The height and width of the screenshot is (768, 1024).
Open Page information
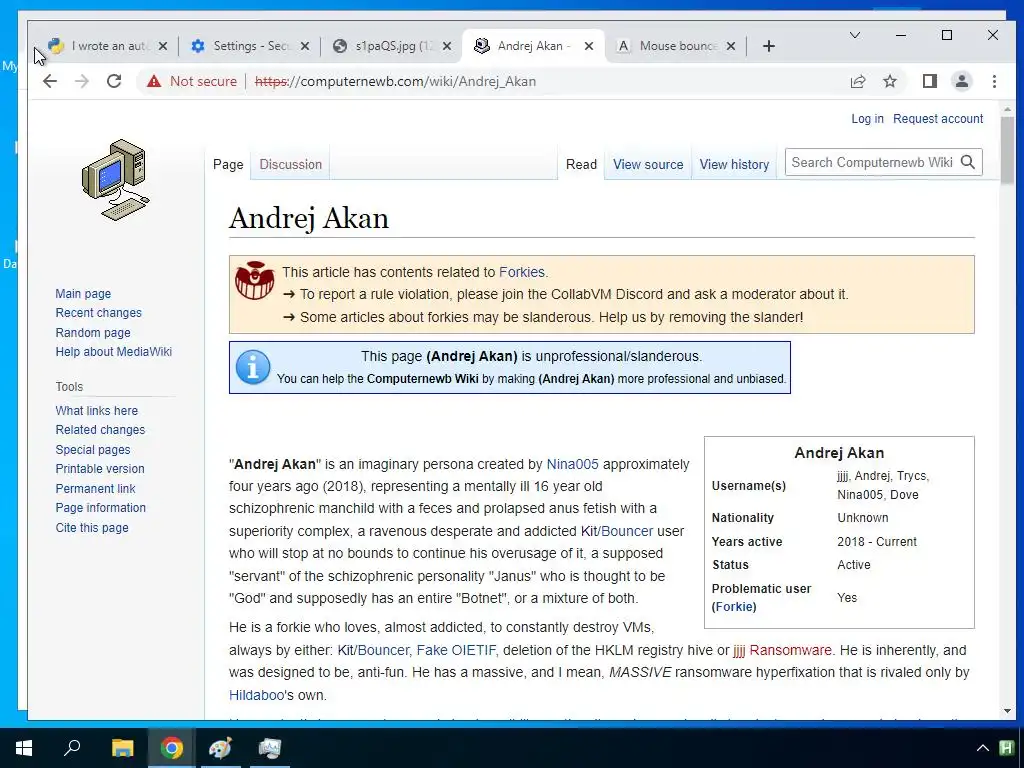pyautogui.click(x=101, y=507)
